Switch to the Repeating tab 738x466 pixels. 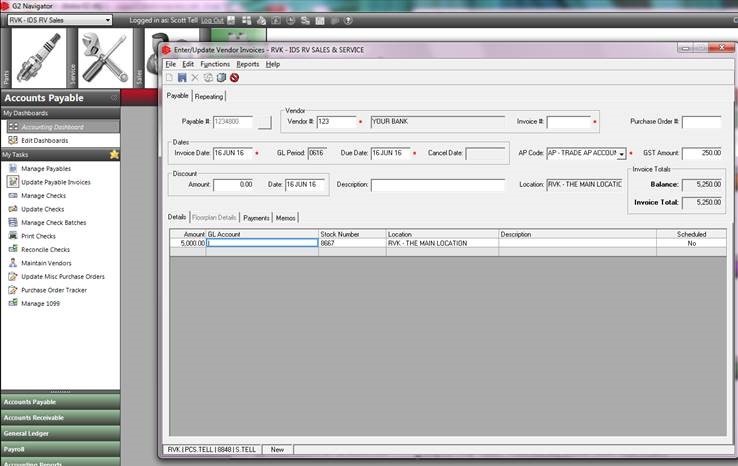pos(209,96)
